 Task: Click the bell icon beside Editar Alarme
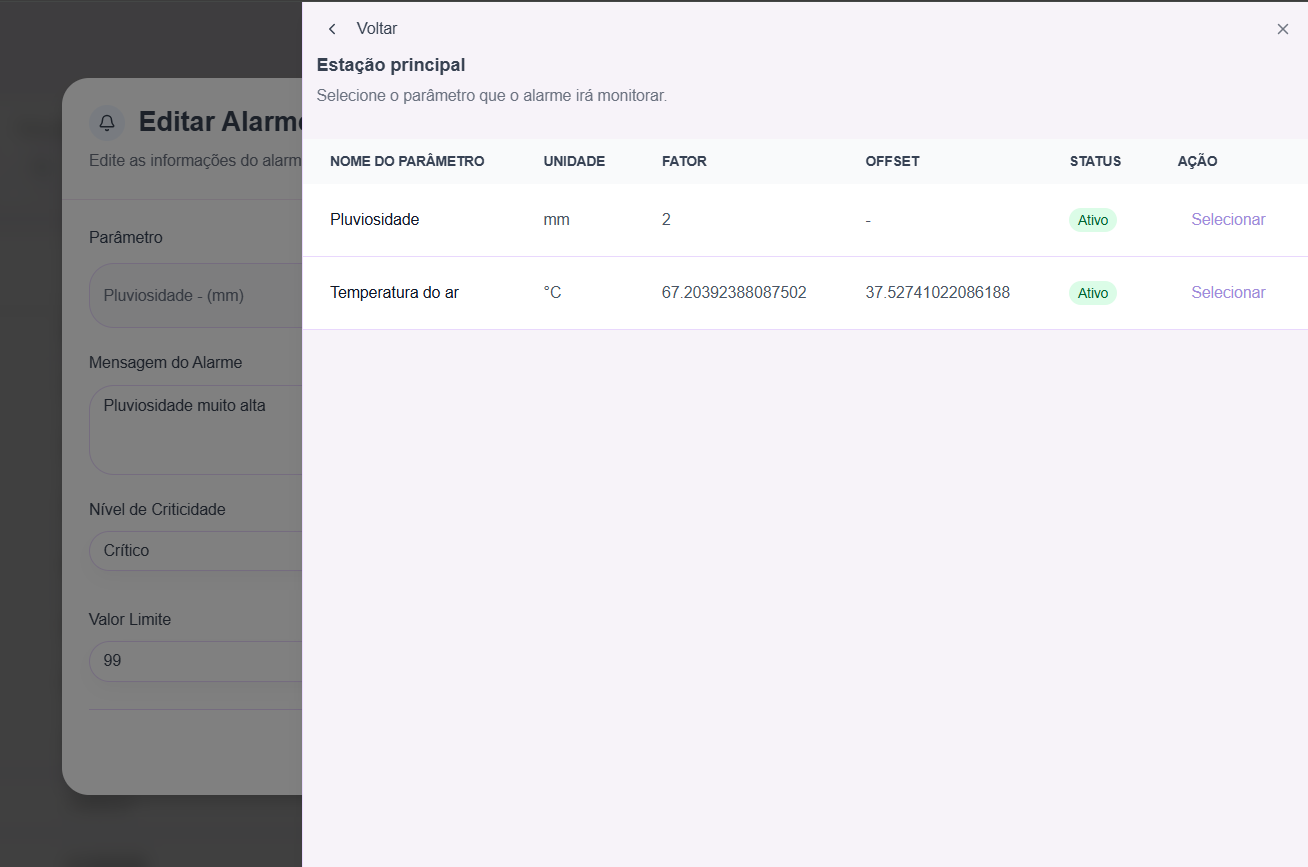tap(107, 122)
